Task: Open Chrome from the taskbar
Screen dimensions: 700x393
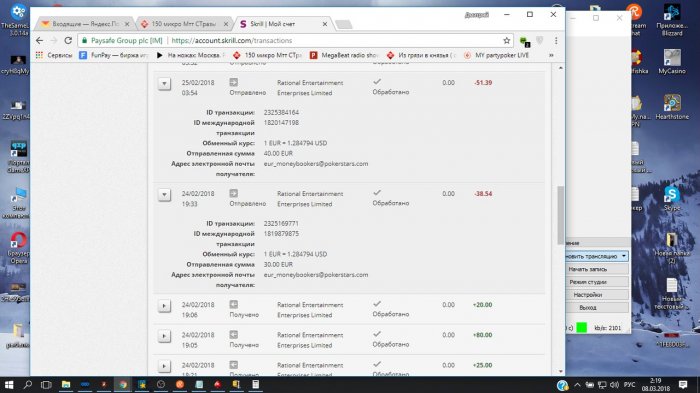Action: pos(123,385)
